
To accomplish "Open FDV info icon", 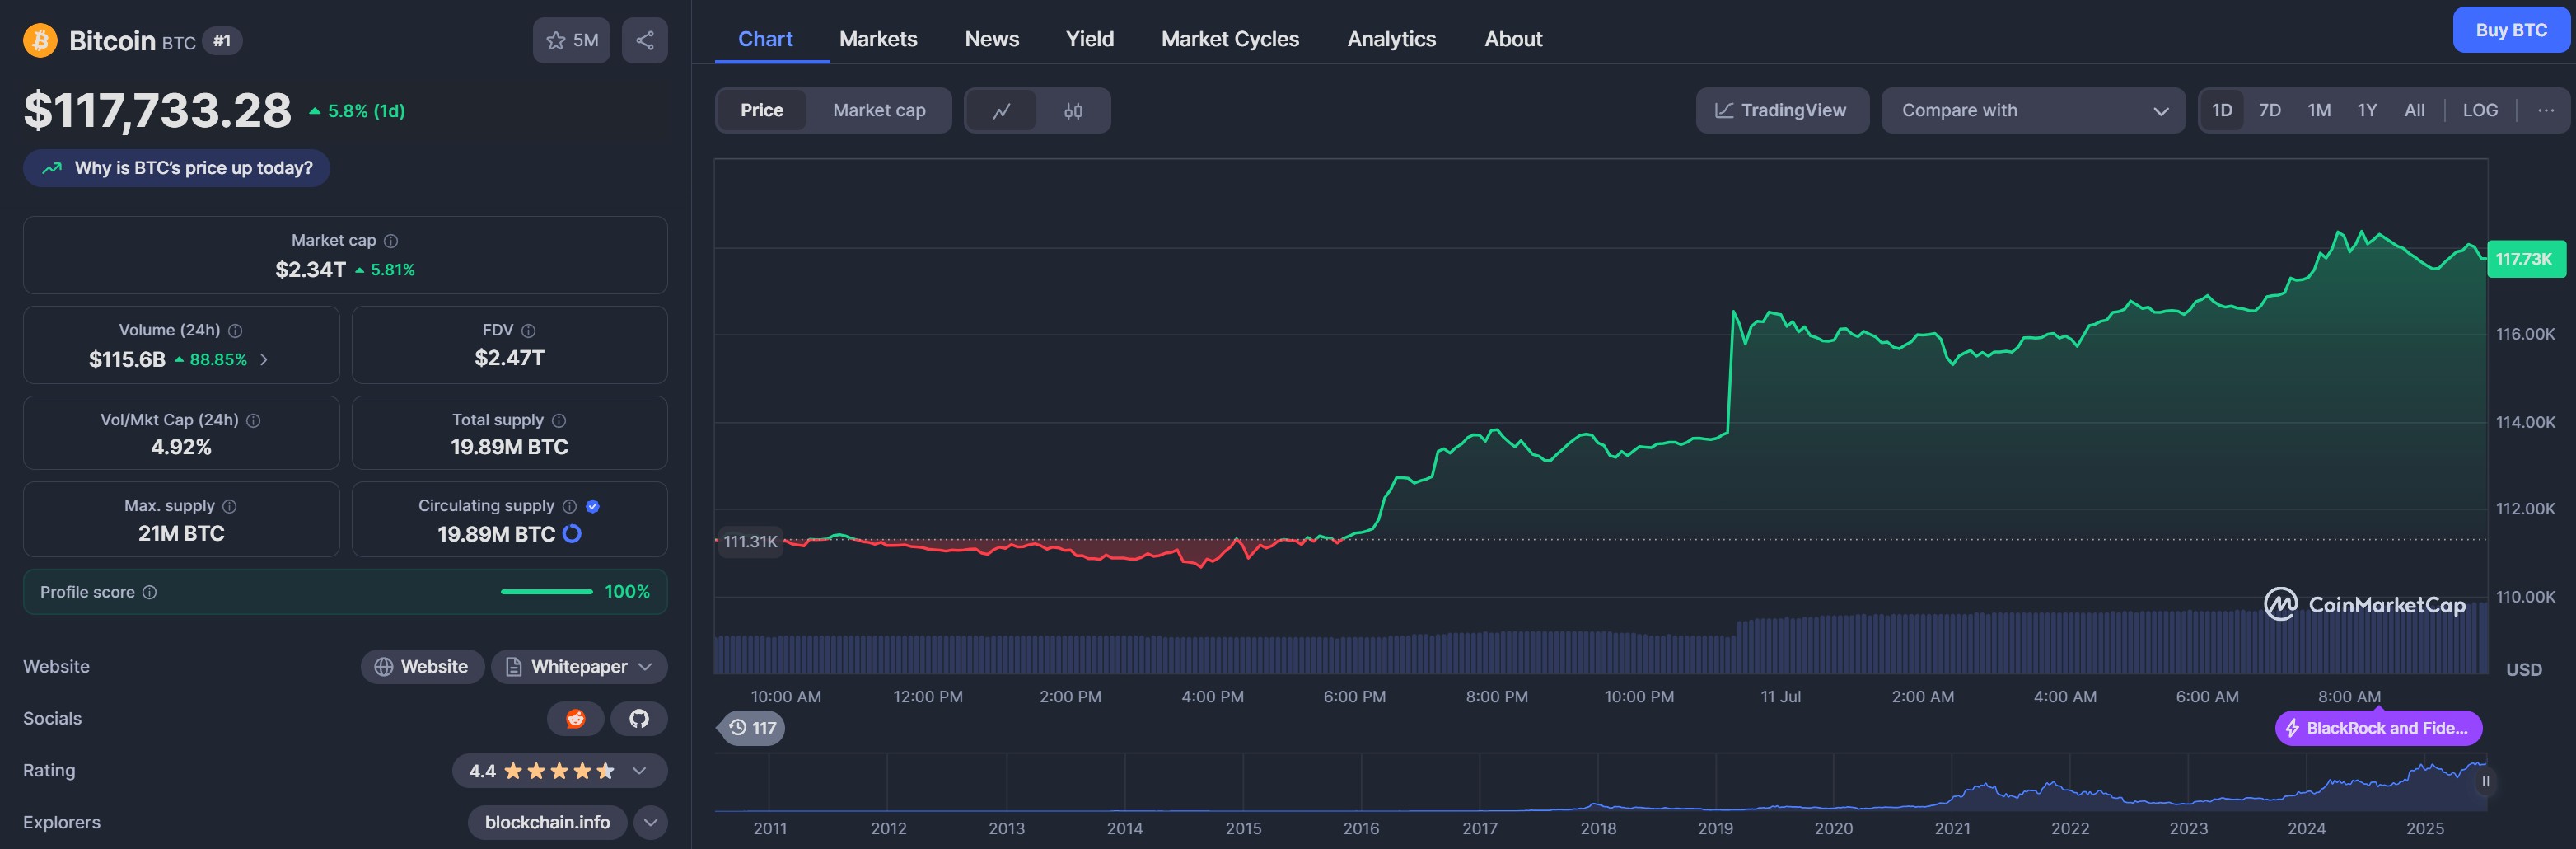I will [528, 331].
